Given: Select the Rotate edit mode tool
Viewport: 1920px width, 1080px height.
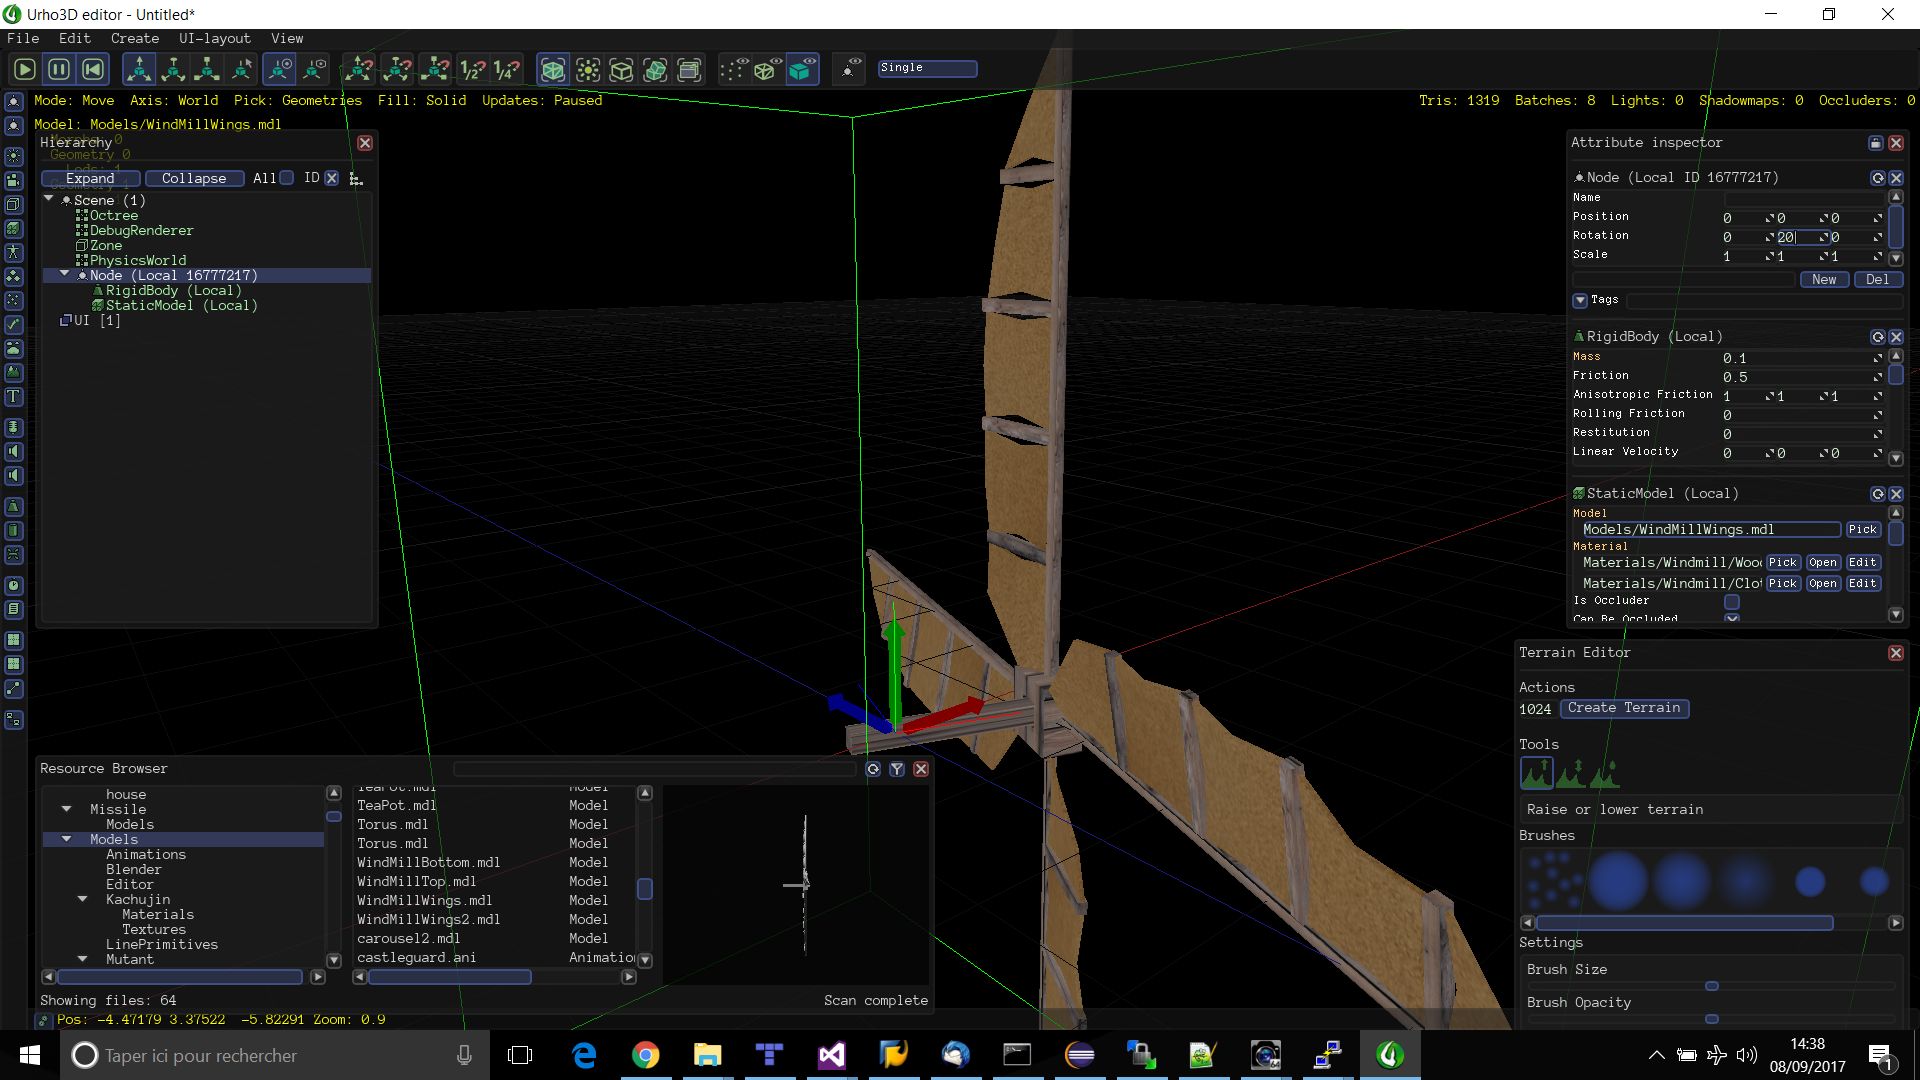Looking at the screenshot, I should 173,69.
